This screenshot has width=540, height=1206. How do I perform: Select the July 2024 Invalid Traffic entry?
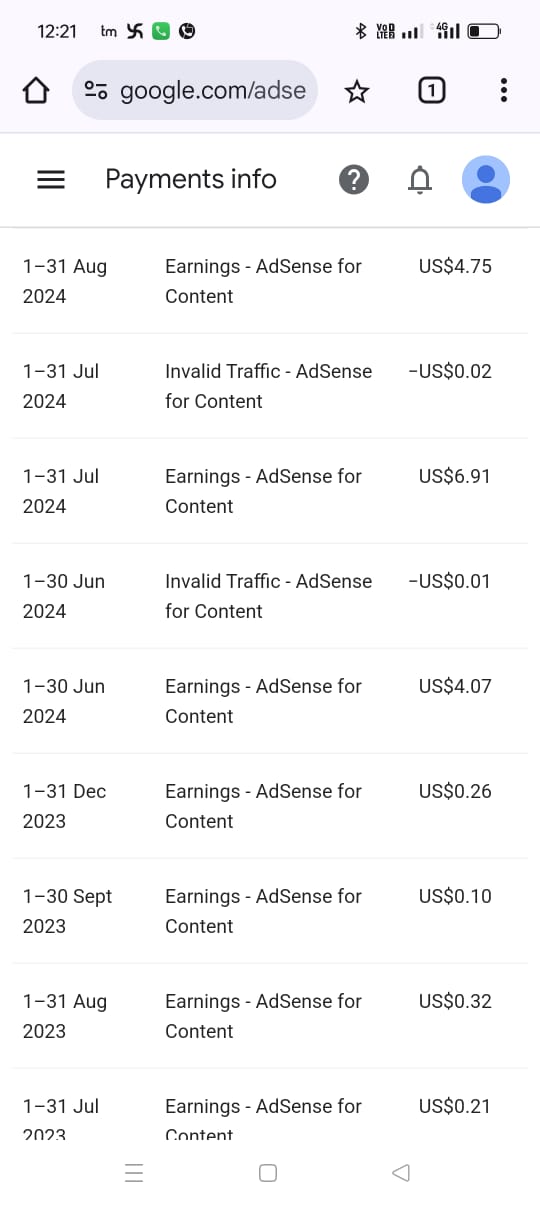[270, 386]
